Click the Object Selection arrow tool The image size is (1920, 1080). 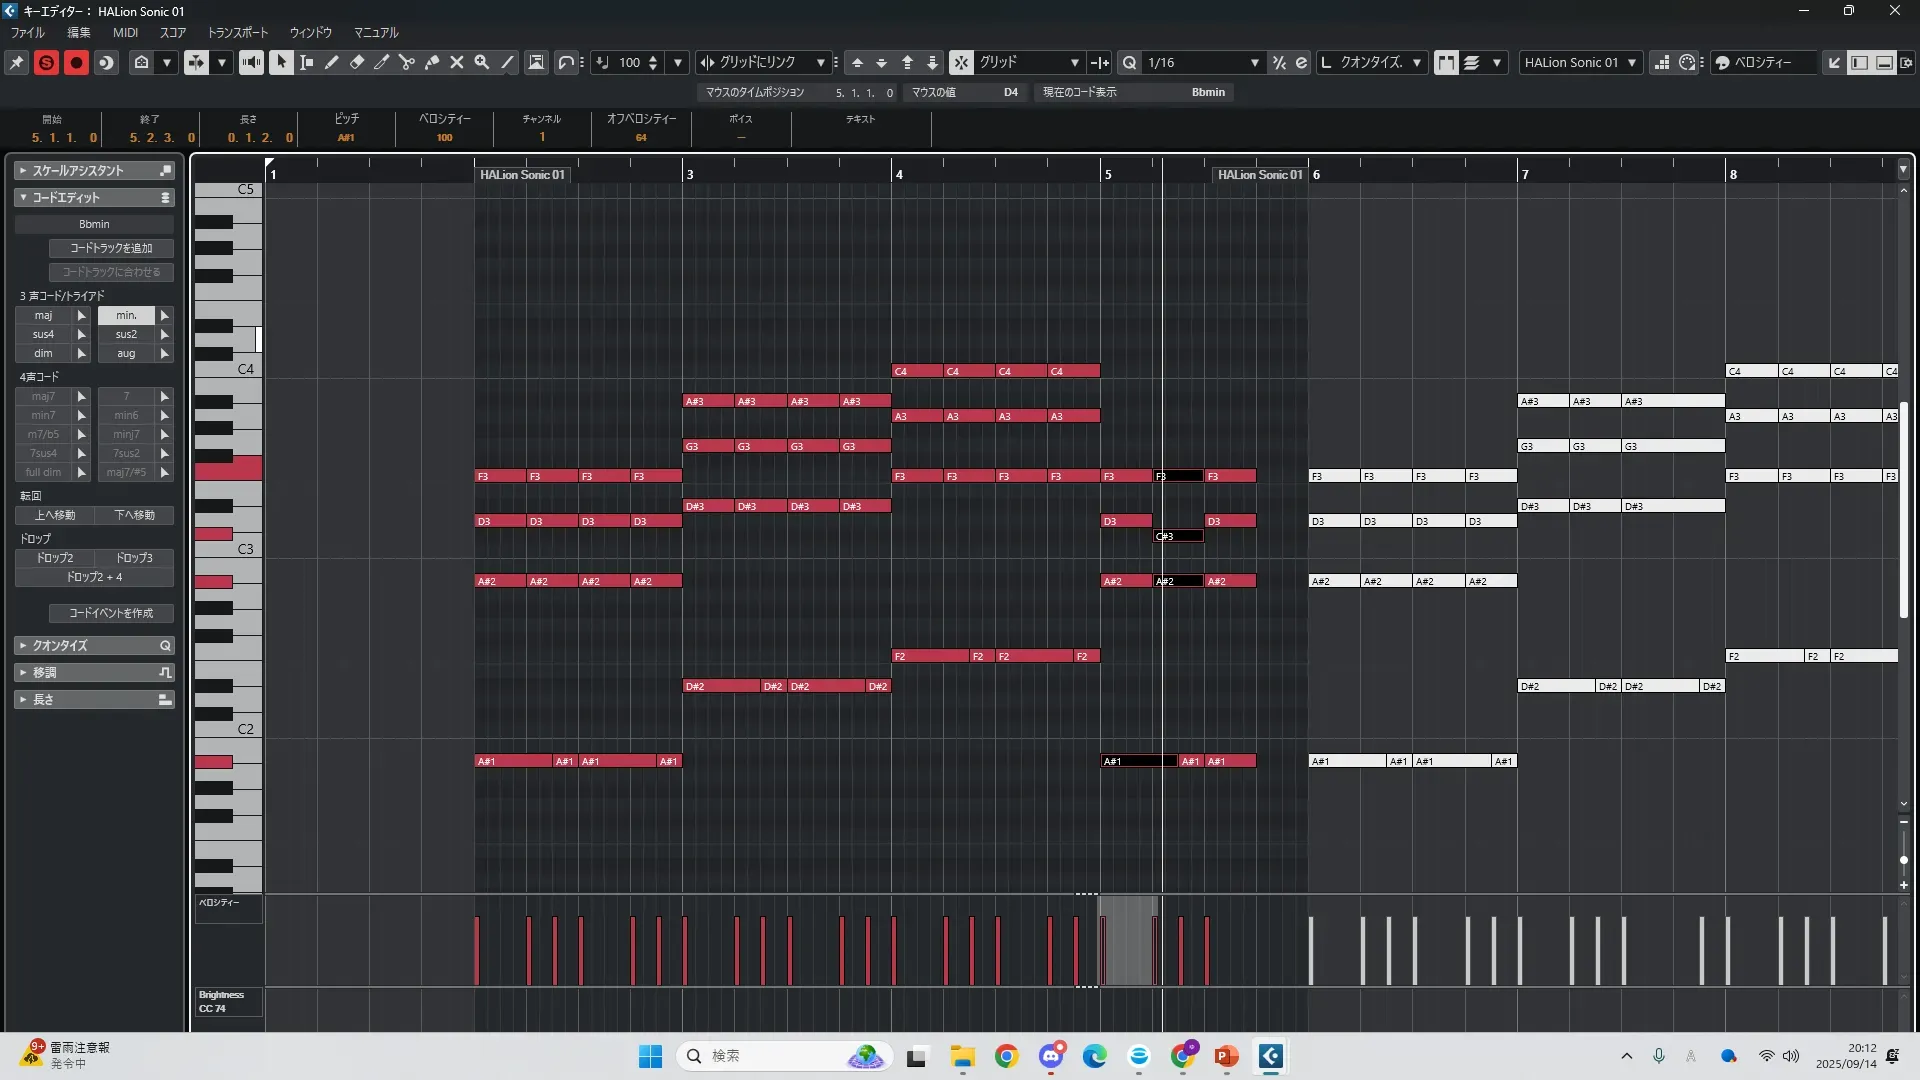coord(281,62)
